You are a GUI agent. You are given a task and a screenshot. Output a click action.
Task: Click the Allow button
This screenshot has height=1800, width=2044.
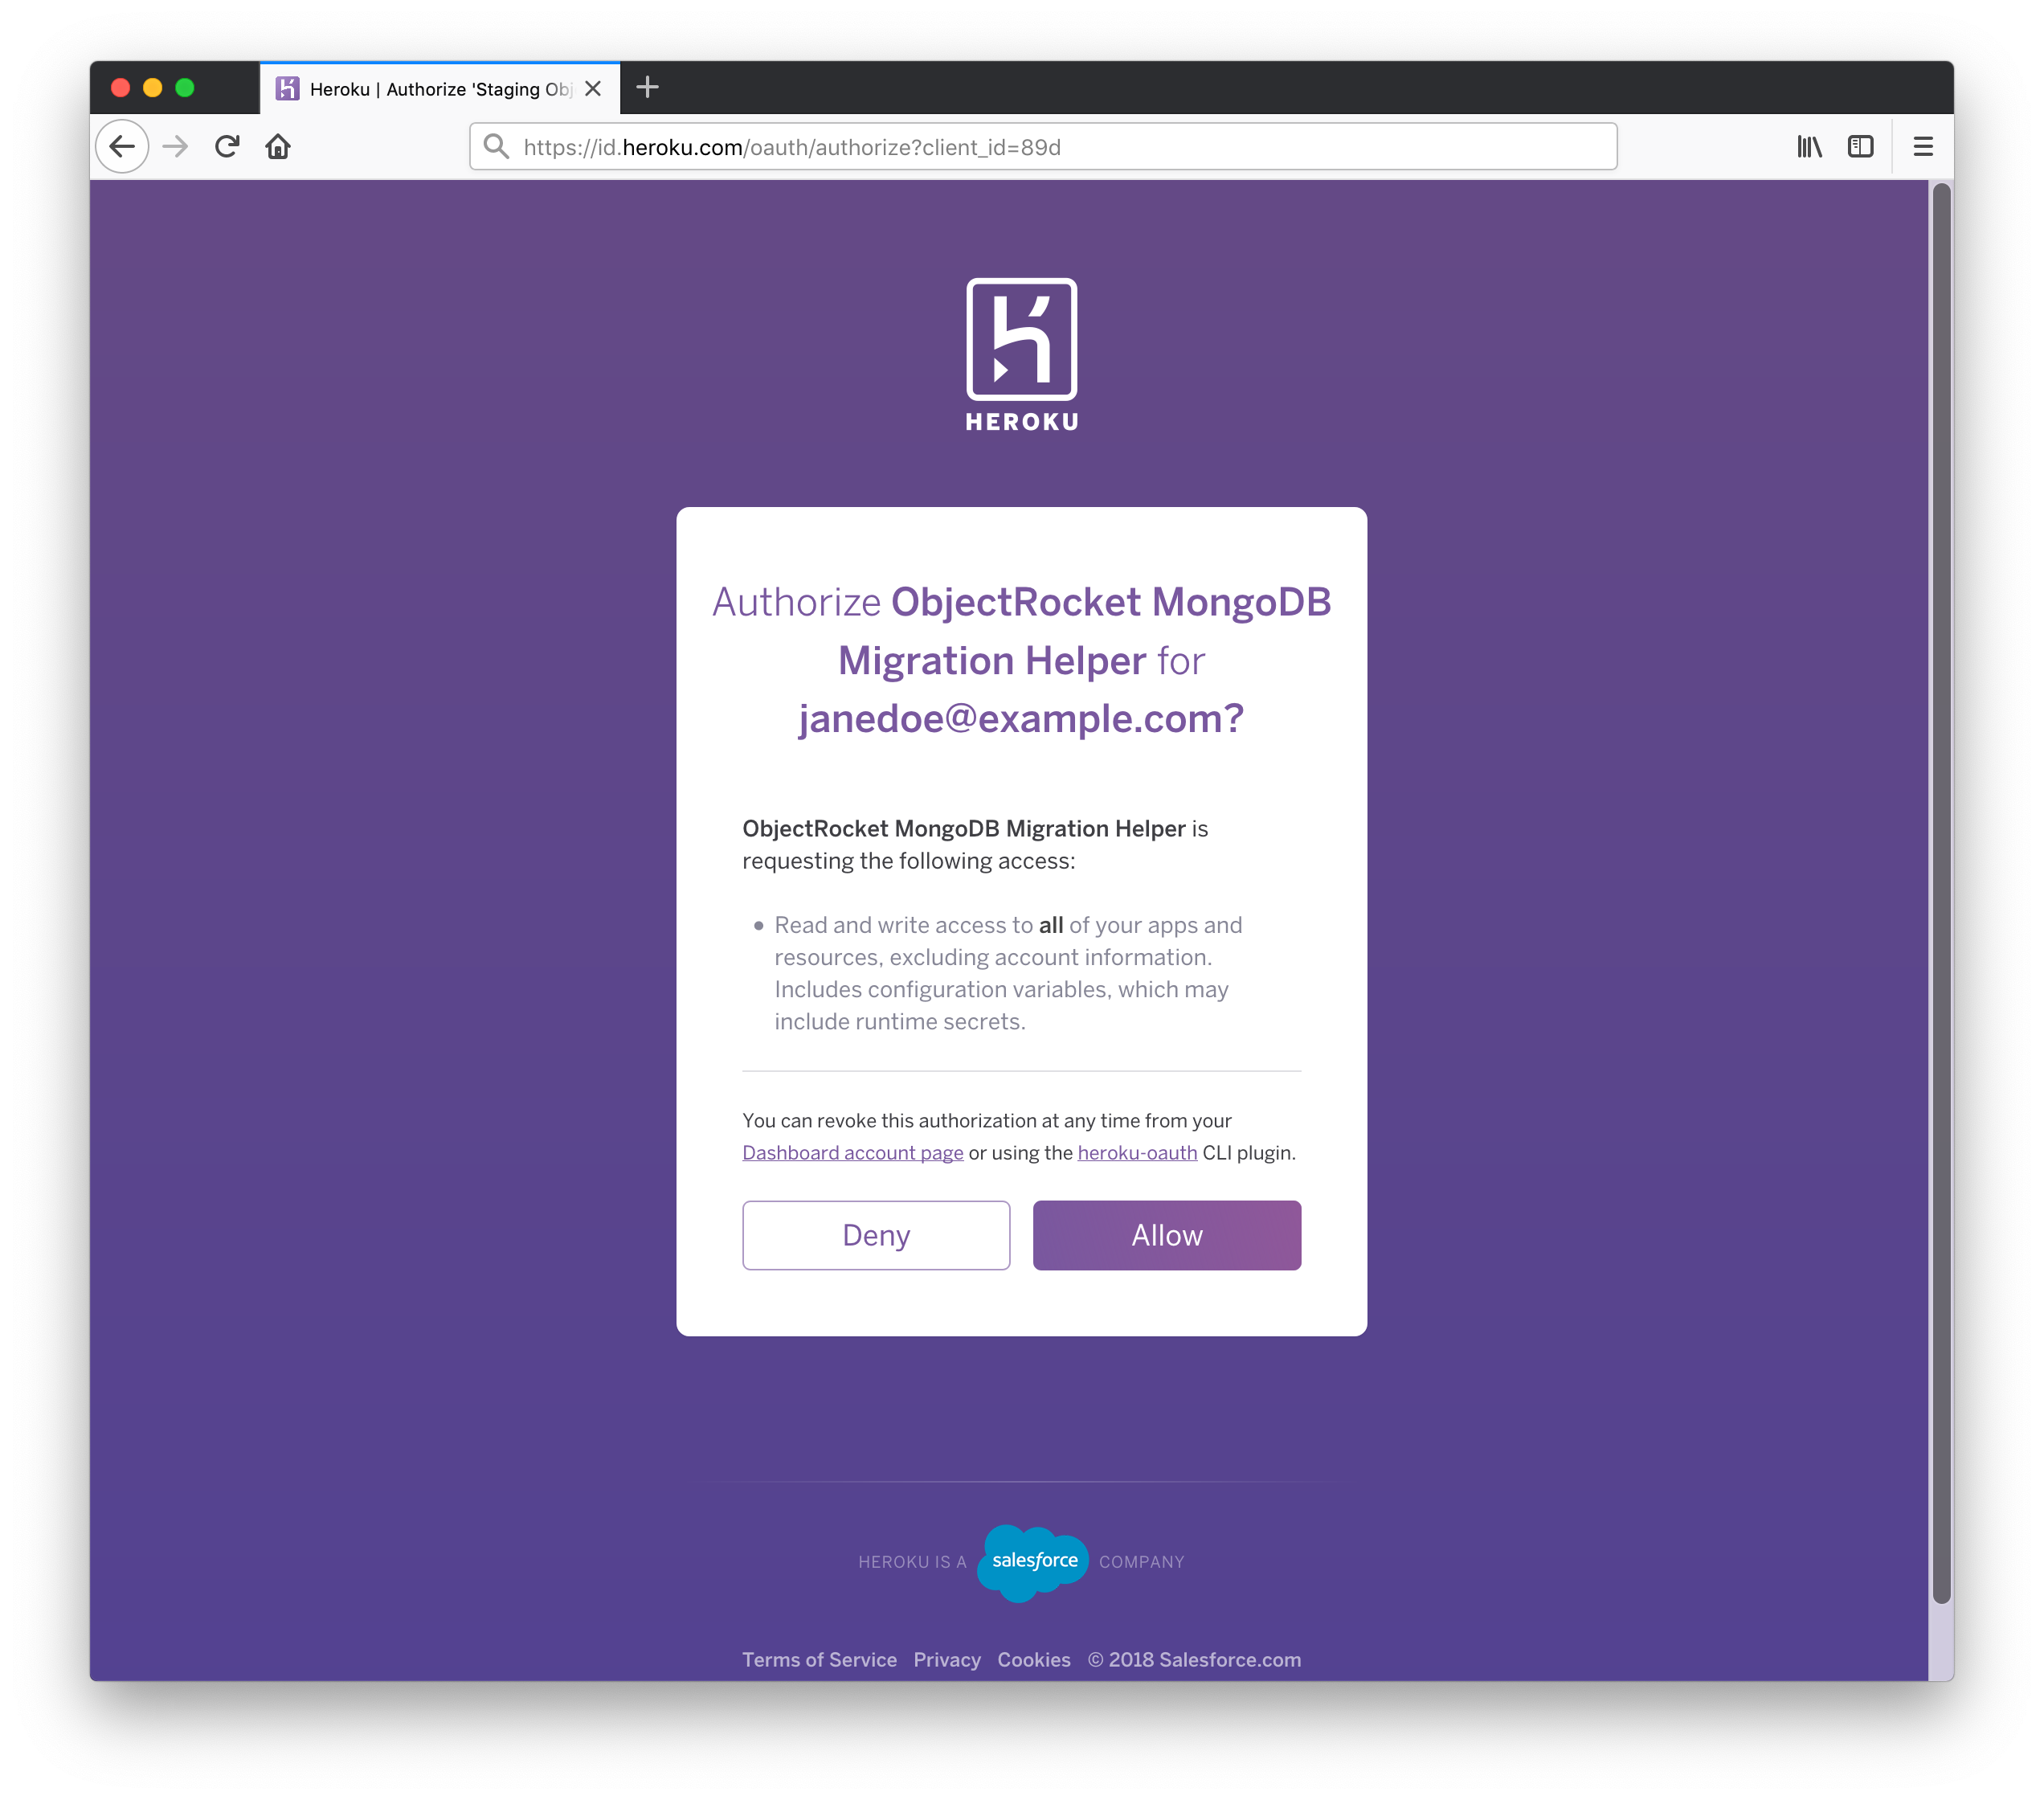tap(1167, 1235)
